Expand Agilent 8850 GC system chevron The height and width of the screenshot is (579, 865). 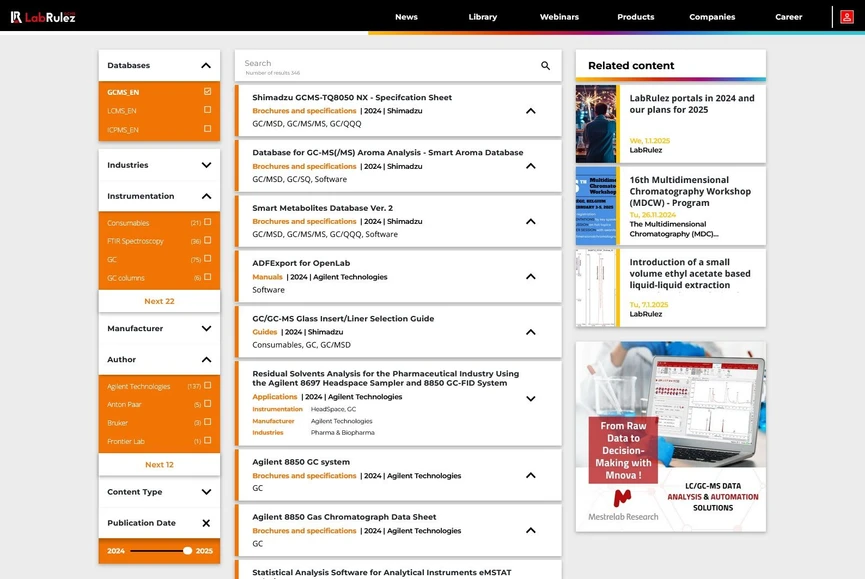(x=531, y=475)
